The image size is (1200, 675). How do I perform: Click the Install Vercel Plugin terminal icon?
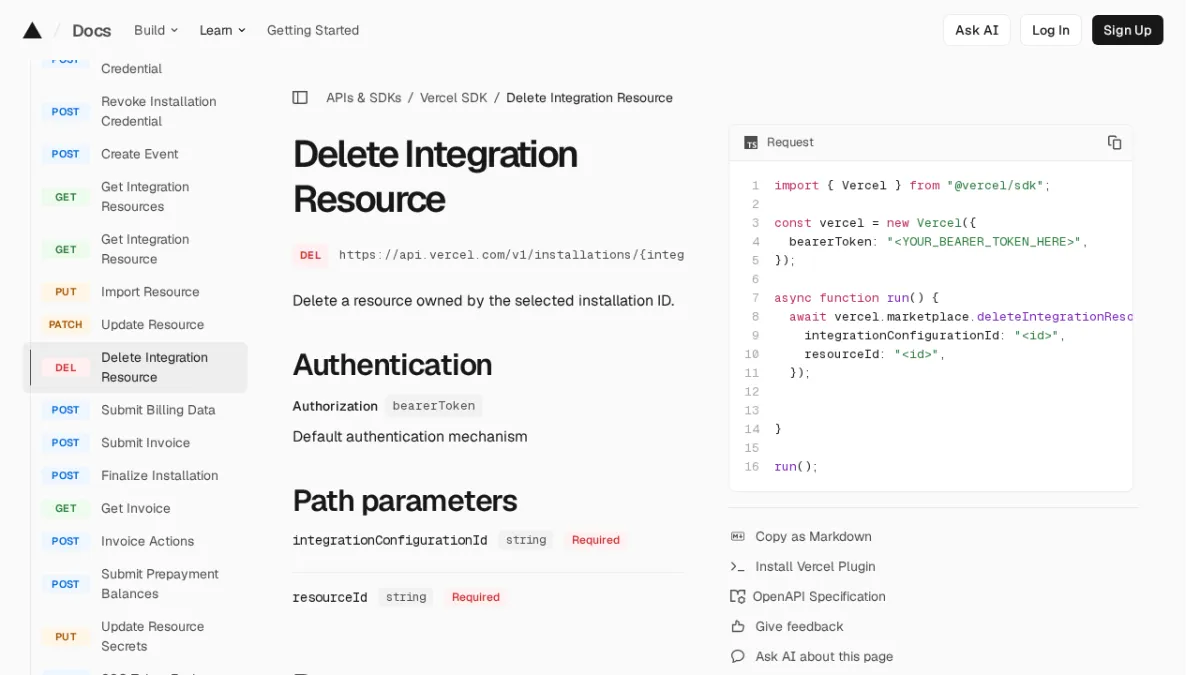coord(738,566)
